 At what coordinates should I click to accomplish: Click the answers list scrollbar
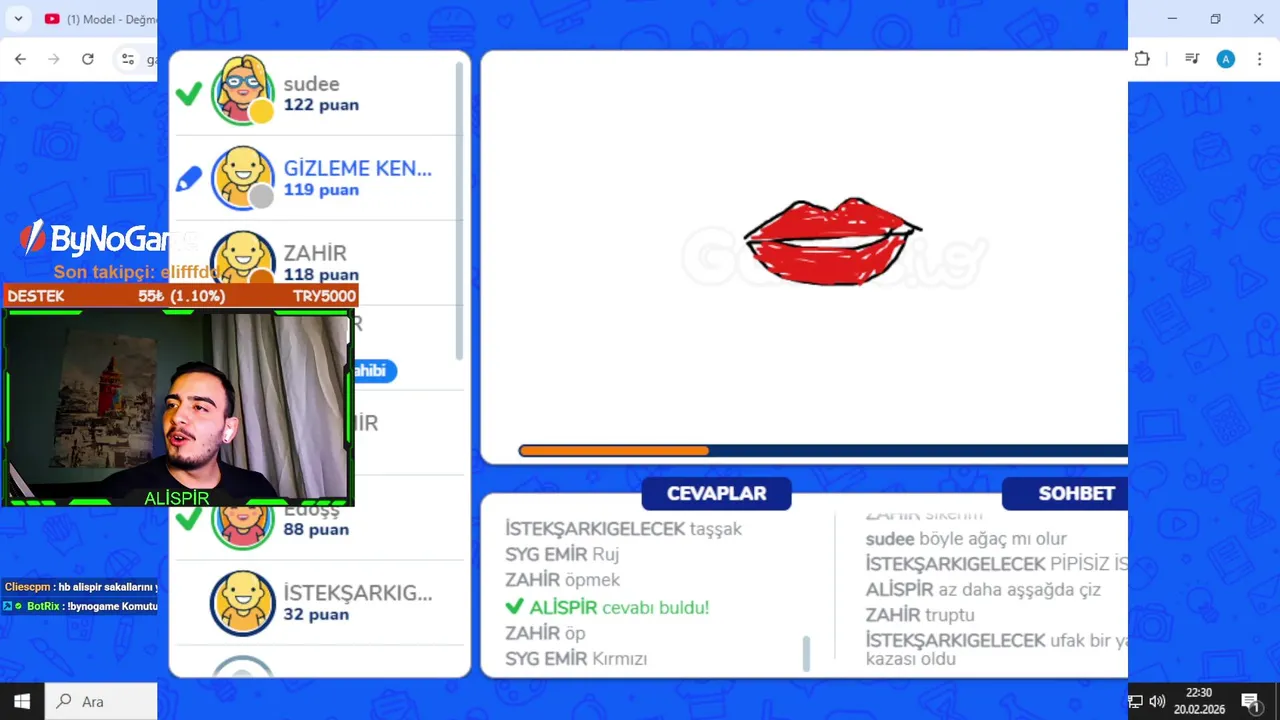[x=806, y=653]
